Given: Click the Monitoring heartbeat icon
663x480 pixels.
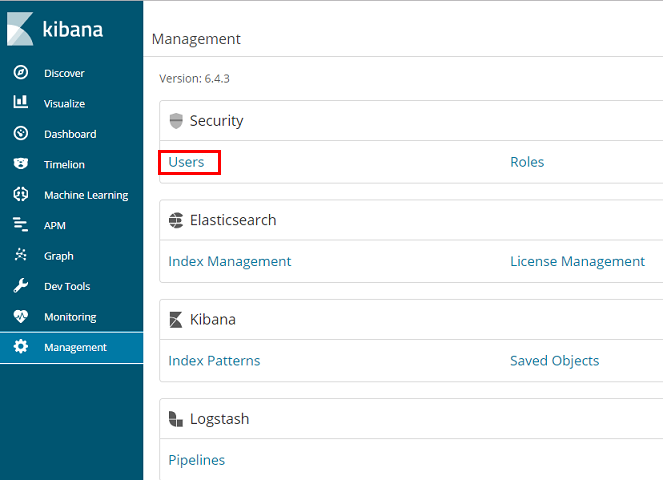Looking at the screenshot, I should pyautogui.click(x=21, y=317).
